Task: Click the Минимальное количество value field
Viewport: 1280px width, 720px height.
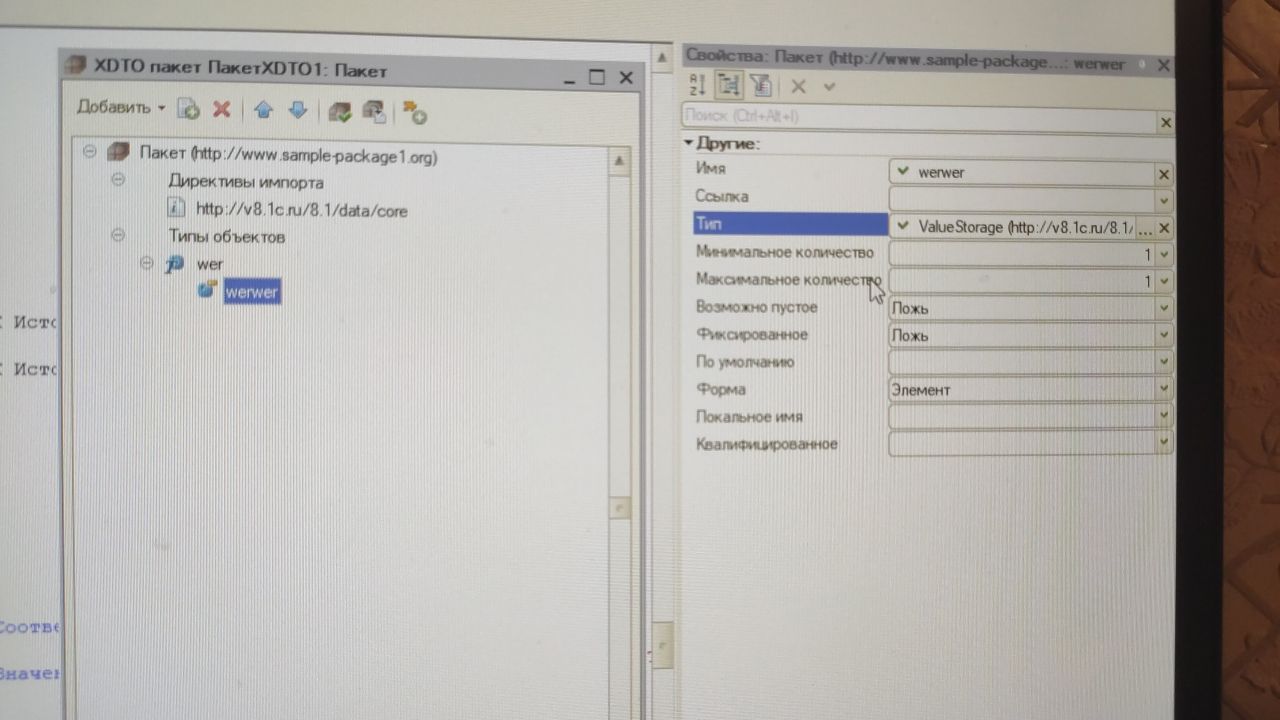Action: pos(1021,255)
